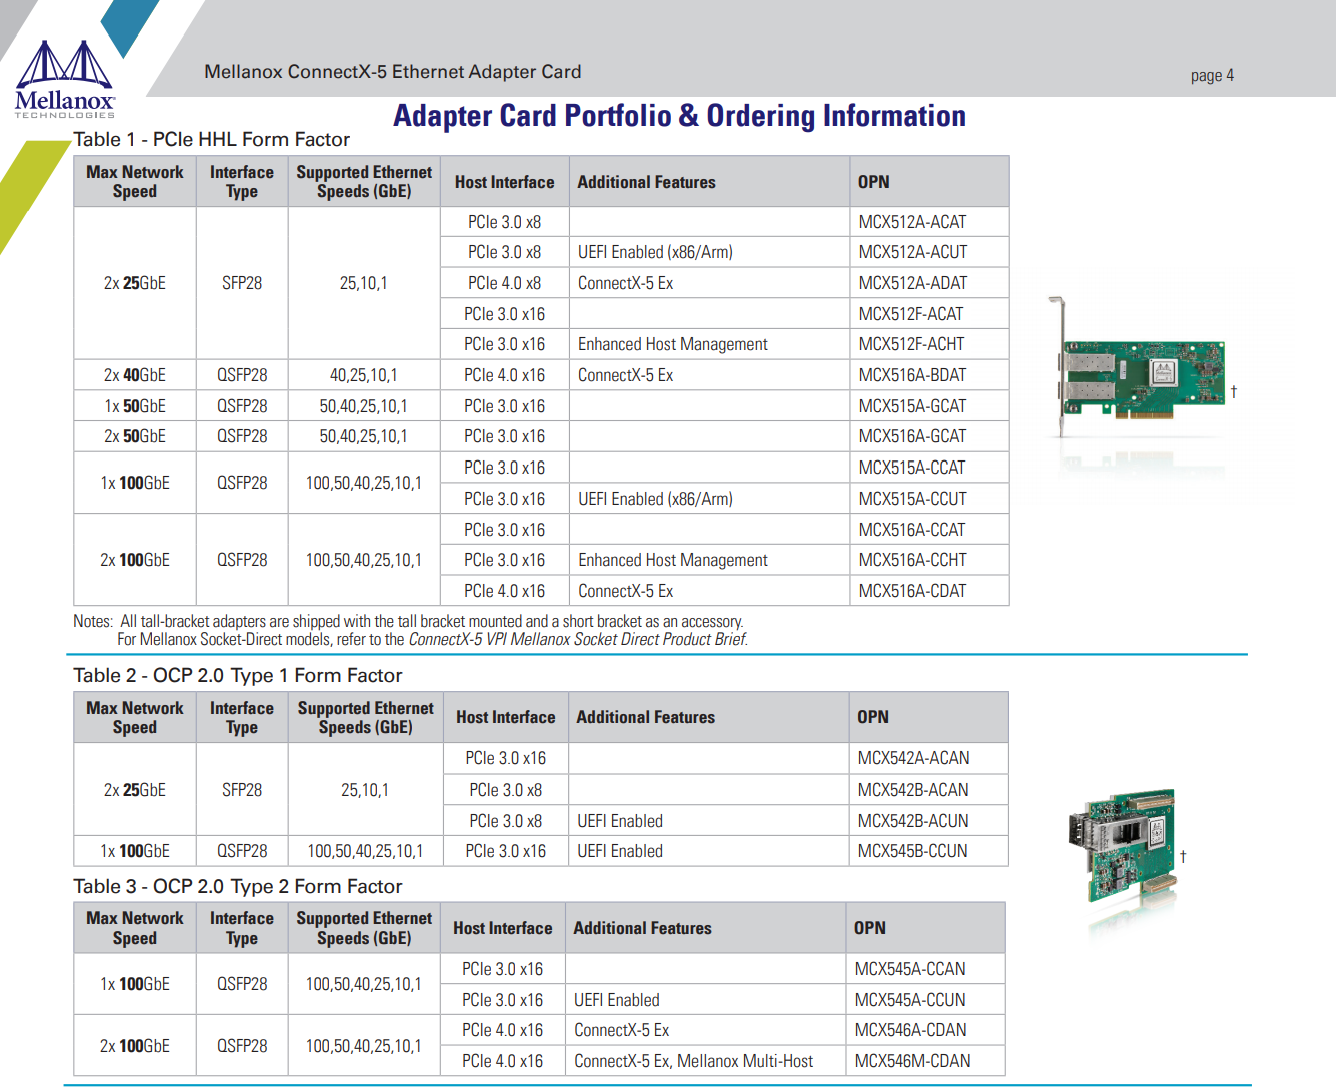1336x1092 pixels.
Task: Select the 'ConnectX-5 Ex, Mellanox Multi-Host' feature cell
Action: pyautogui.click(x=693, y=1061)
